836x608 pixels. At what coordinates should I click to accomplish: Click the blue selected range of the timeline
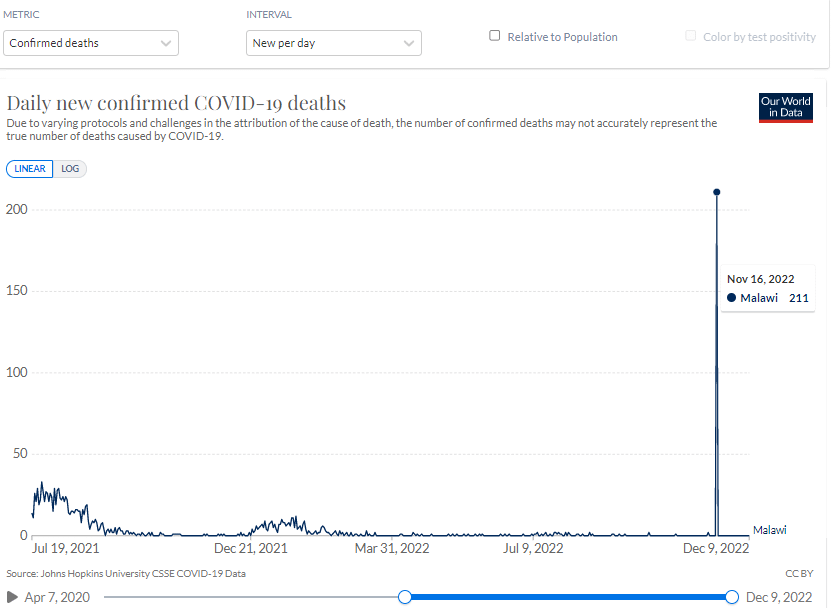pyautogui.click(x=568, y=597)
